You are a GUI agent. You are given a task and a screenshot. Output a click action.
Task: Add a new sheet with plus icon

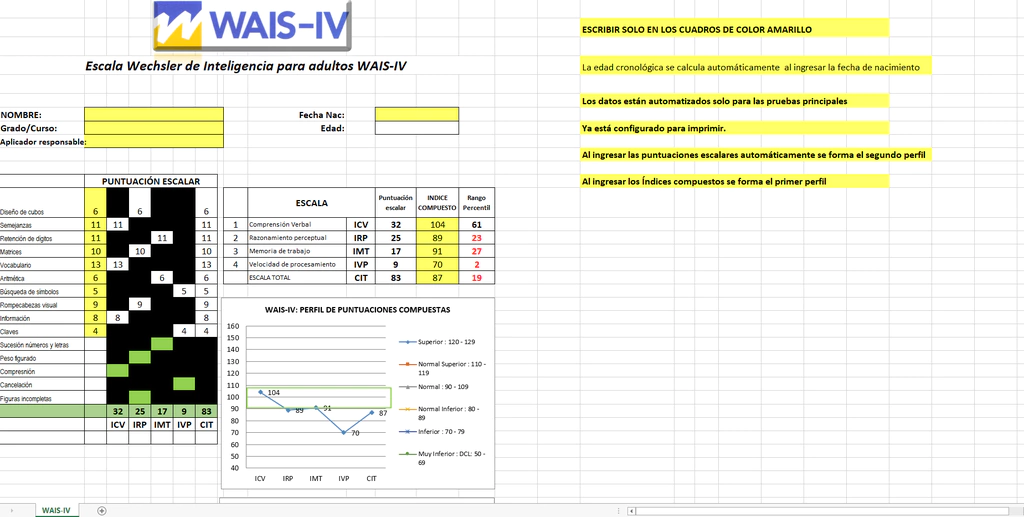point(102,510)
